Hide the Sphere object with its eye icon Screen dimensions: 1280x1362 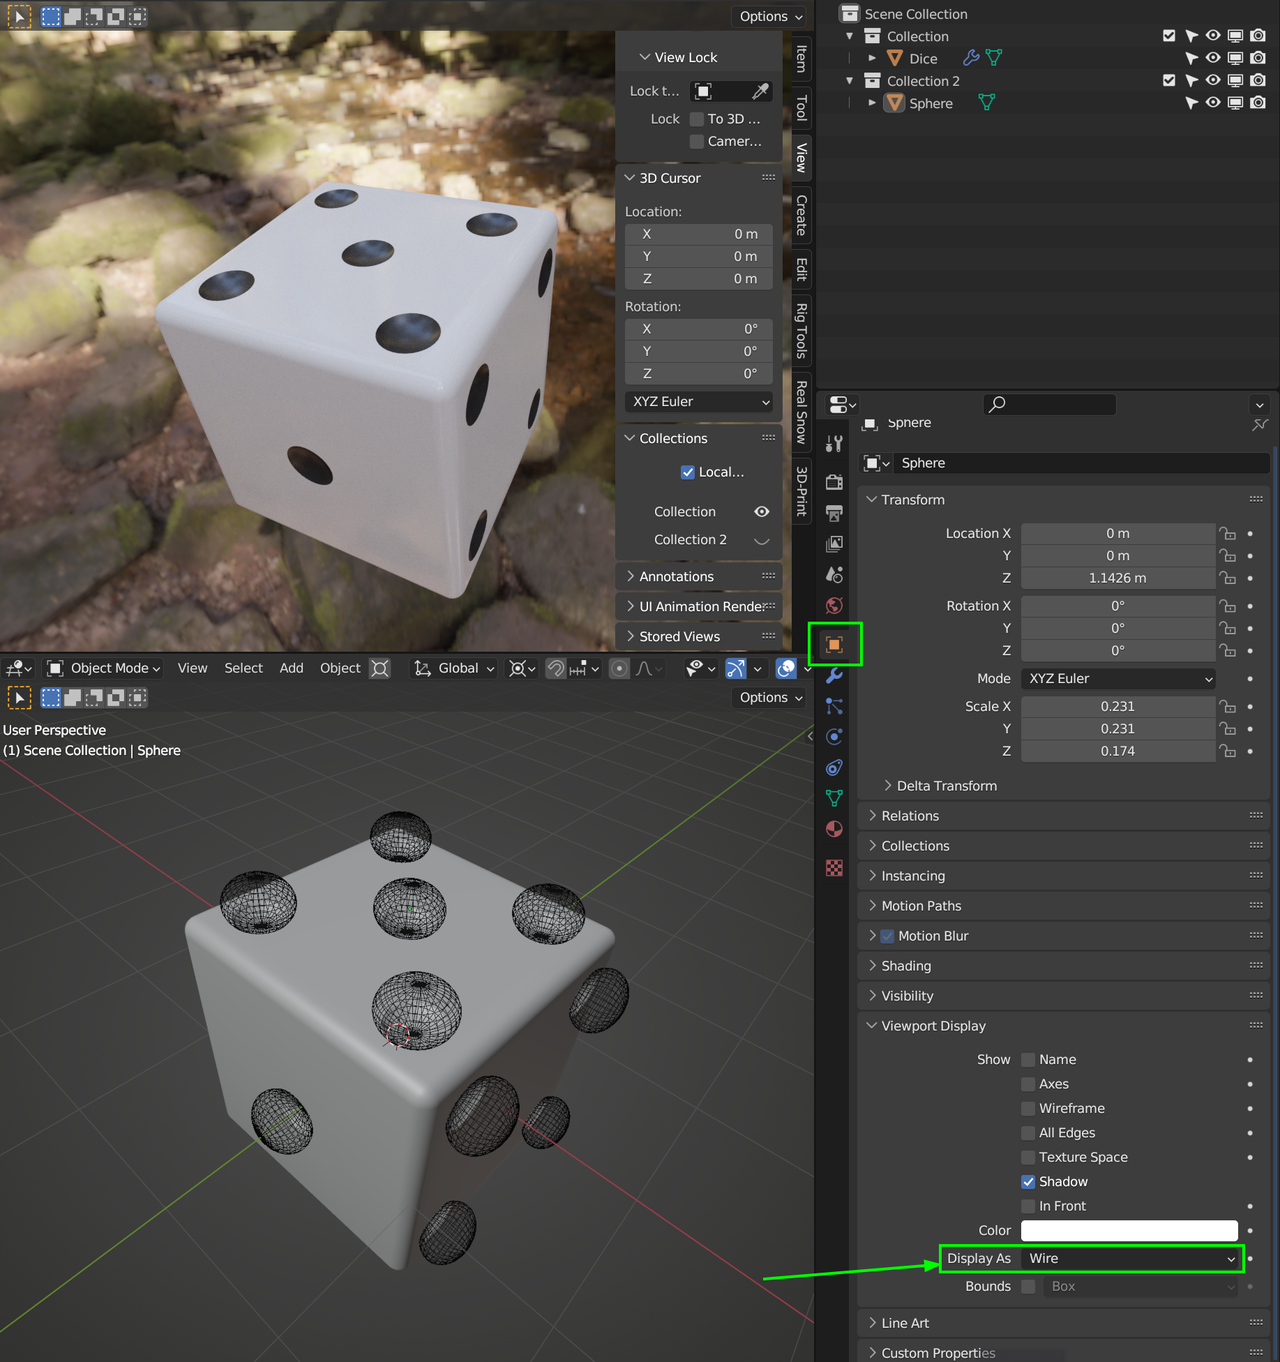(1211, 102)
